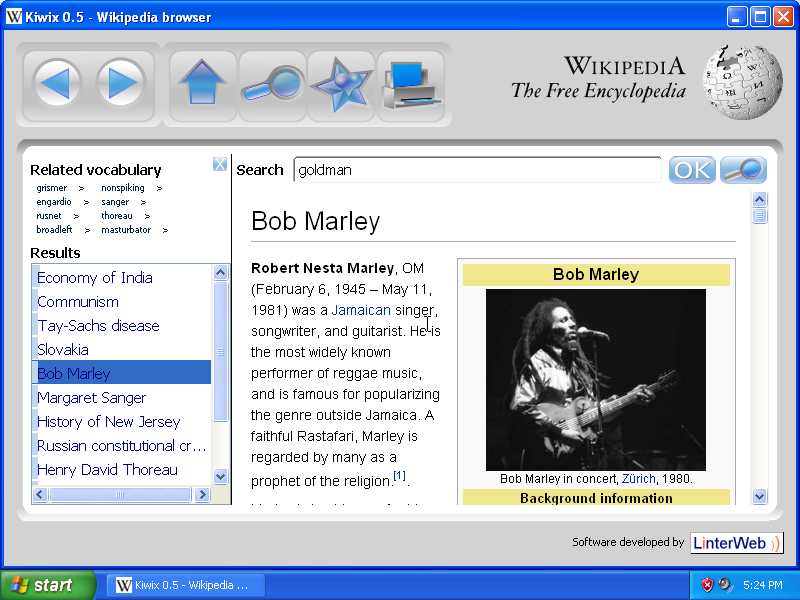Viewport: 800px width, 600px height.
Task: Click the forward navigation arrow
Action: point(125,84)
